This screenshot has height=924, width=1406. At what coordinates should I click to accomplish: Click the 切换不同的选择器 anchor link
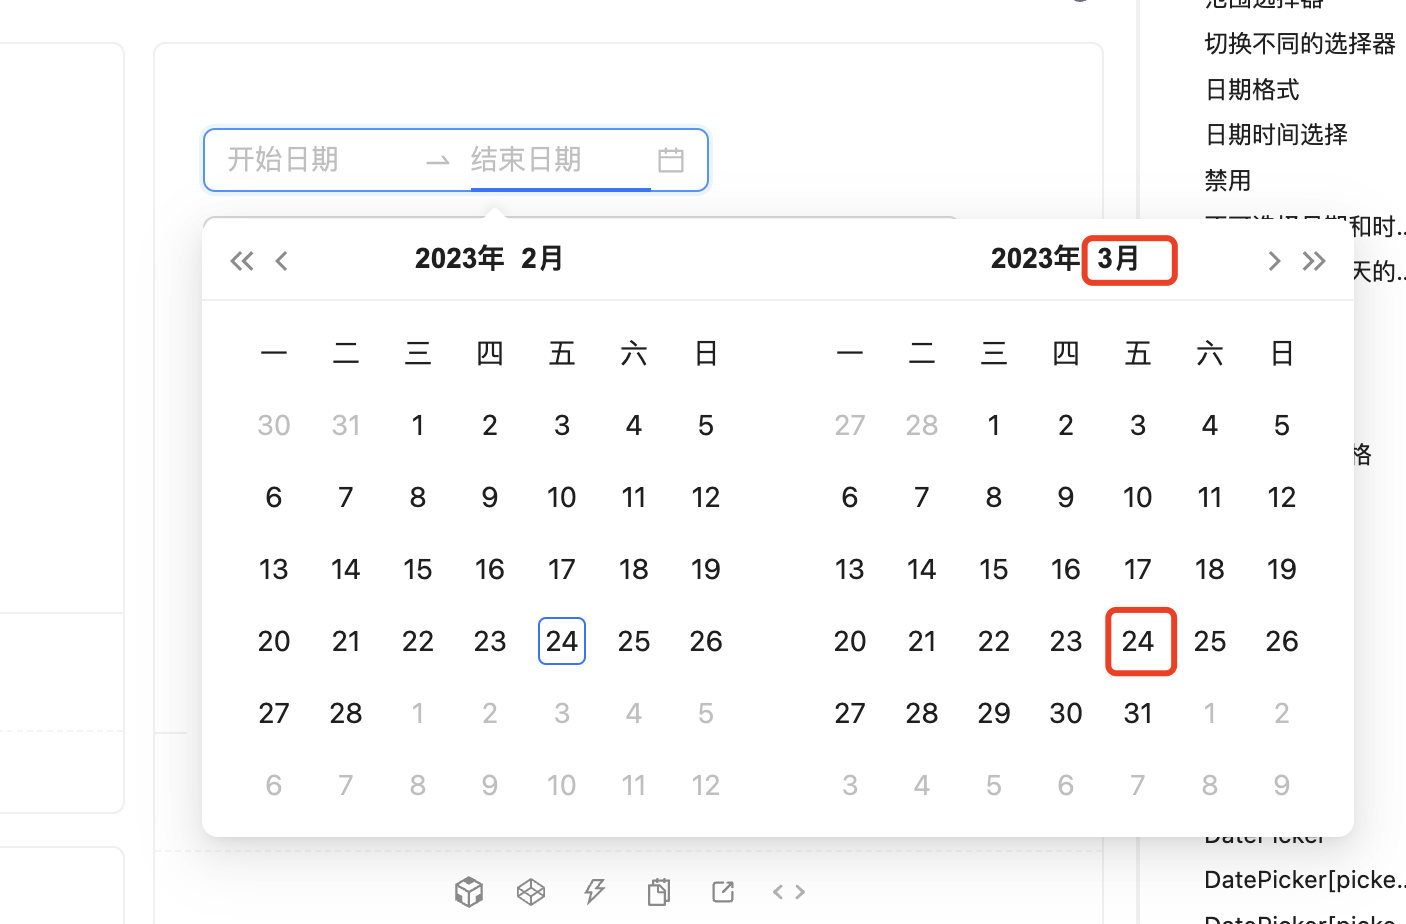click(1300, 43)
